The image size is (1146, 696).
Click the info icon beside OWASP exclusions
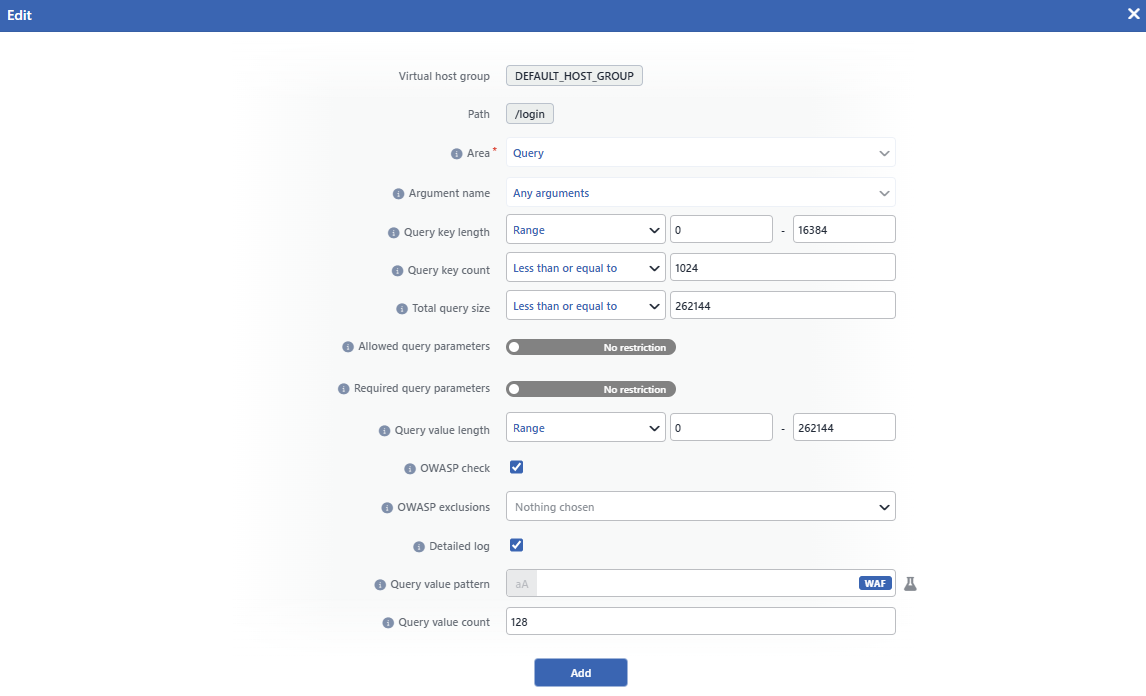[x=387, y=507]
